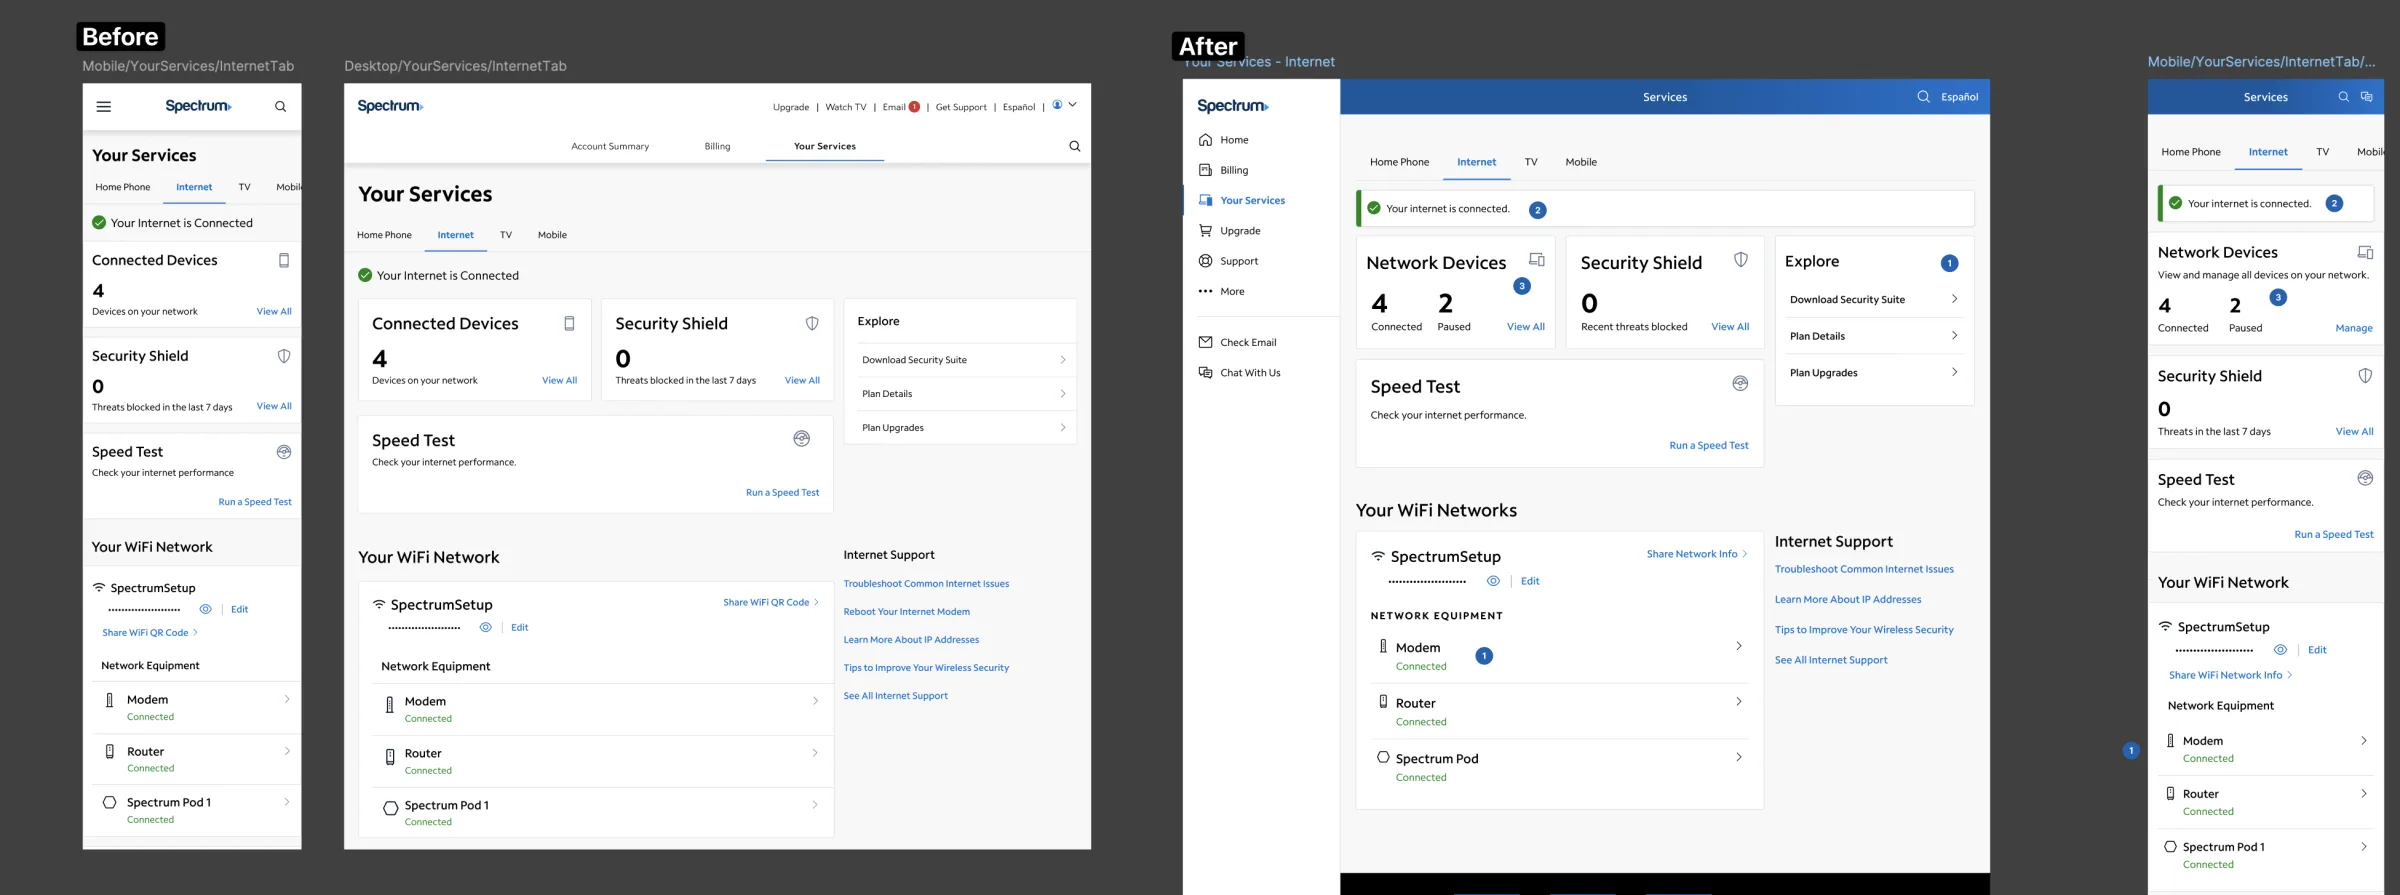The width and height of the screenshot is (2400, 895).
Task: Click chat icon in After mobile blue header
Action: tap(2366, 97)
